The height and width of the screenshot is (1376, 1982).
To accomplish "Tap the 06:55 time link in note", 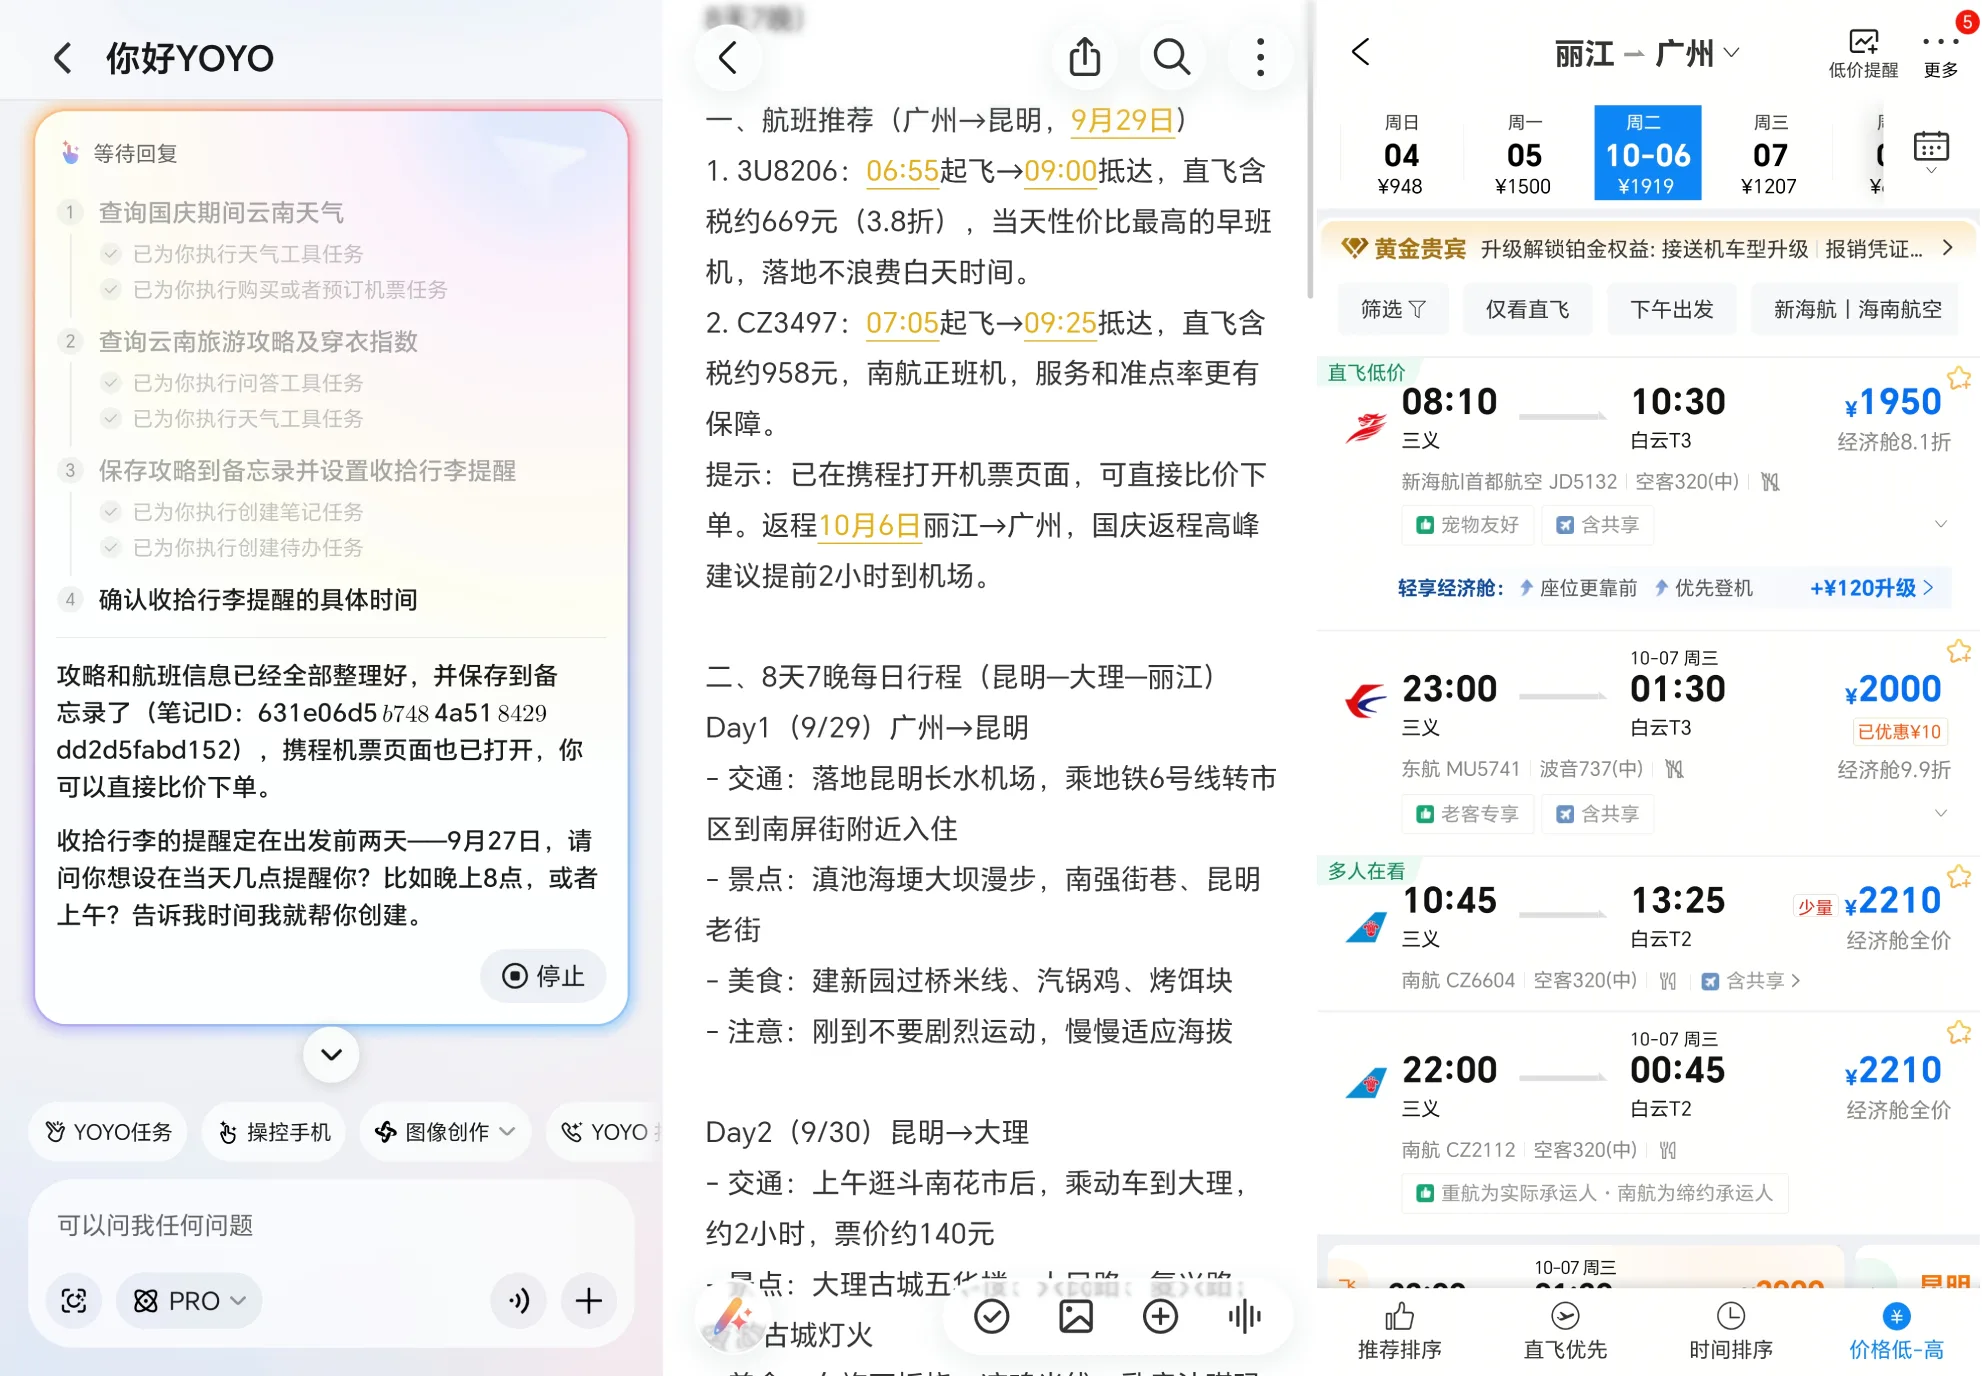I will tap(902, 171).
